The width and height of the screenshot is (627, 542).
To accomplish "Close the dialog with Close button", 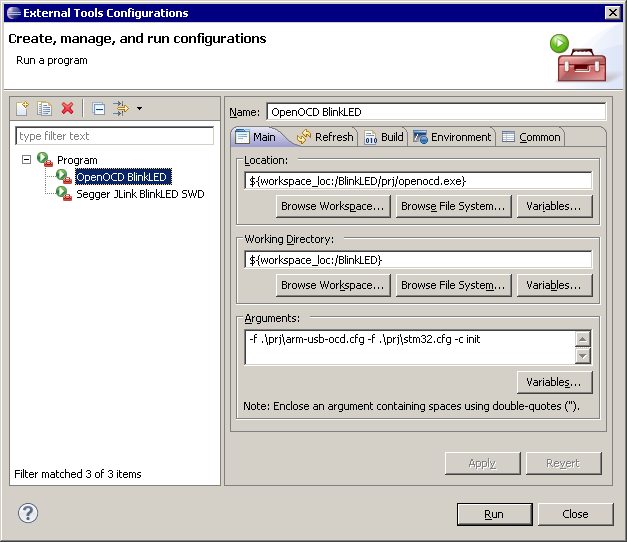I will click(x=575, y=514).
